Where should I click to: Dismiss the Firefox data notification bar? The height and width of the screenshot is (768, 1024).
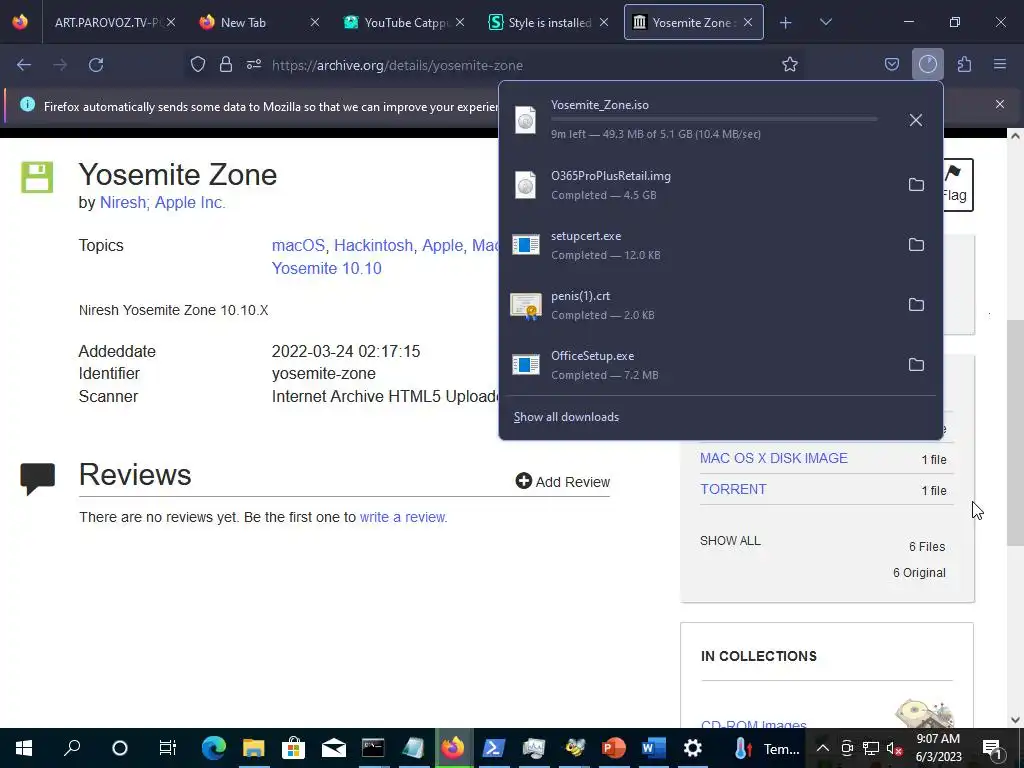pyautogui.click(x=999, y=104)
